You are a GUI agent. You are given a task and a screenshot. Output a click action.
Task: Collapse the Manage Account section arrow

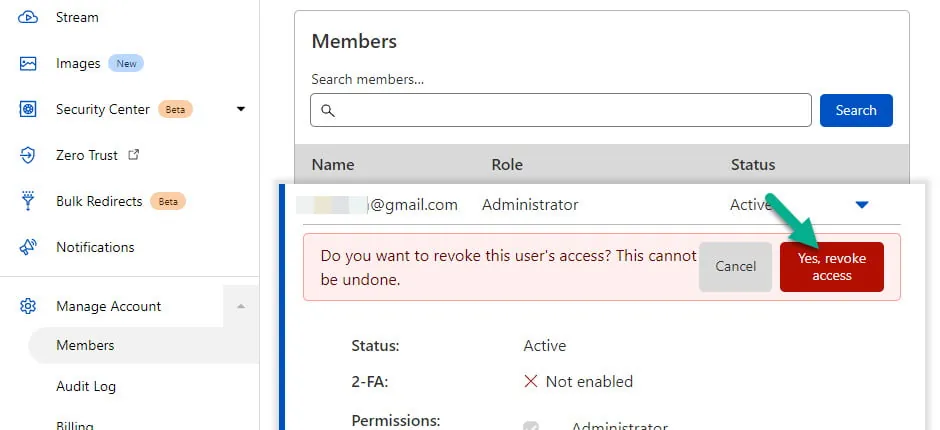pyautogui.click(x=241, y=306)
